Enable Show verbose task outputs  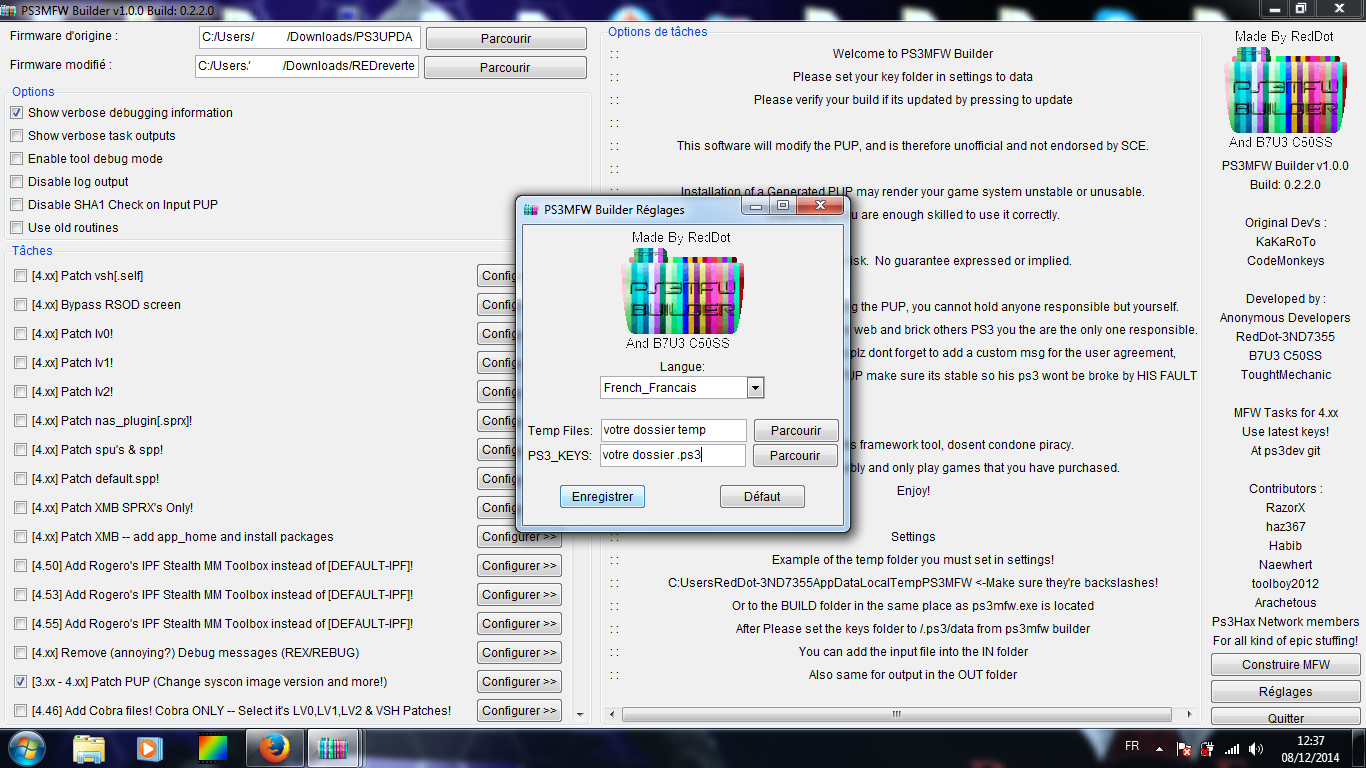pos(17,136)
